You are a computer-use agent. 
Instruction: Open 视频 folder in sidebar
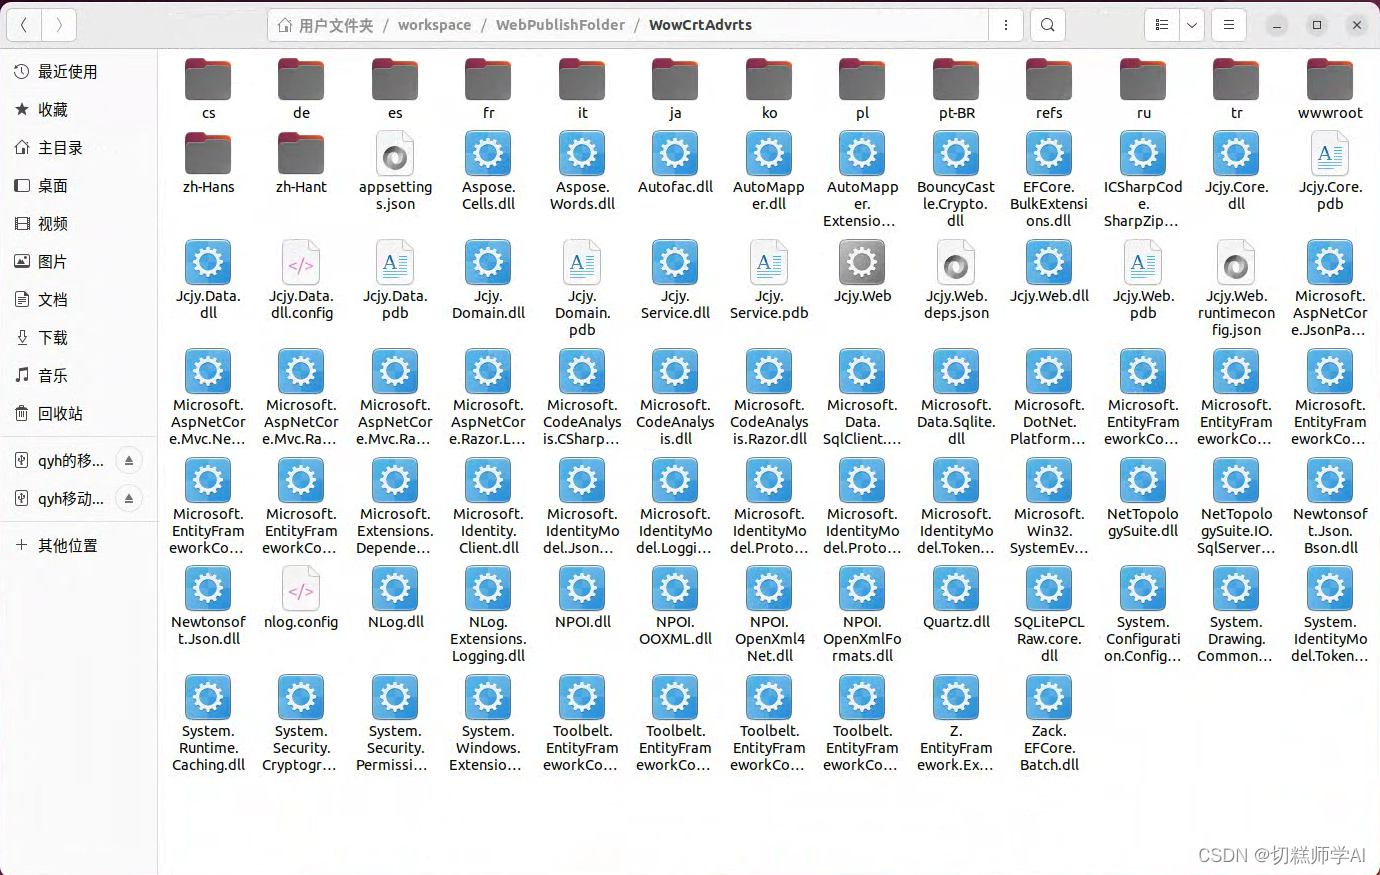78,224
